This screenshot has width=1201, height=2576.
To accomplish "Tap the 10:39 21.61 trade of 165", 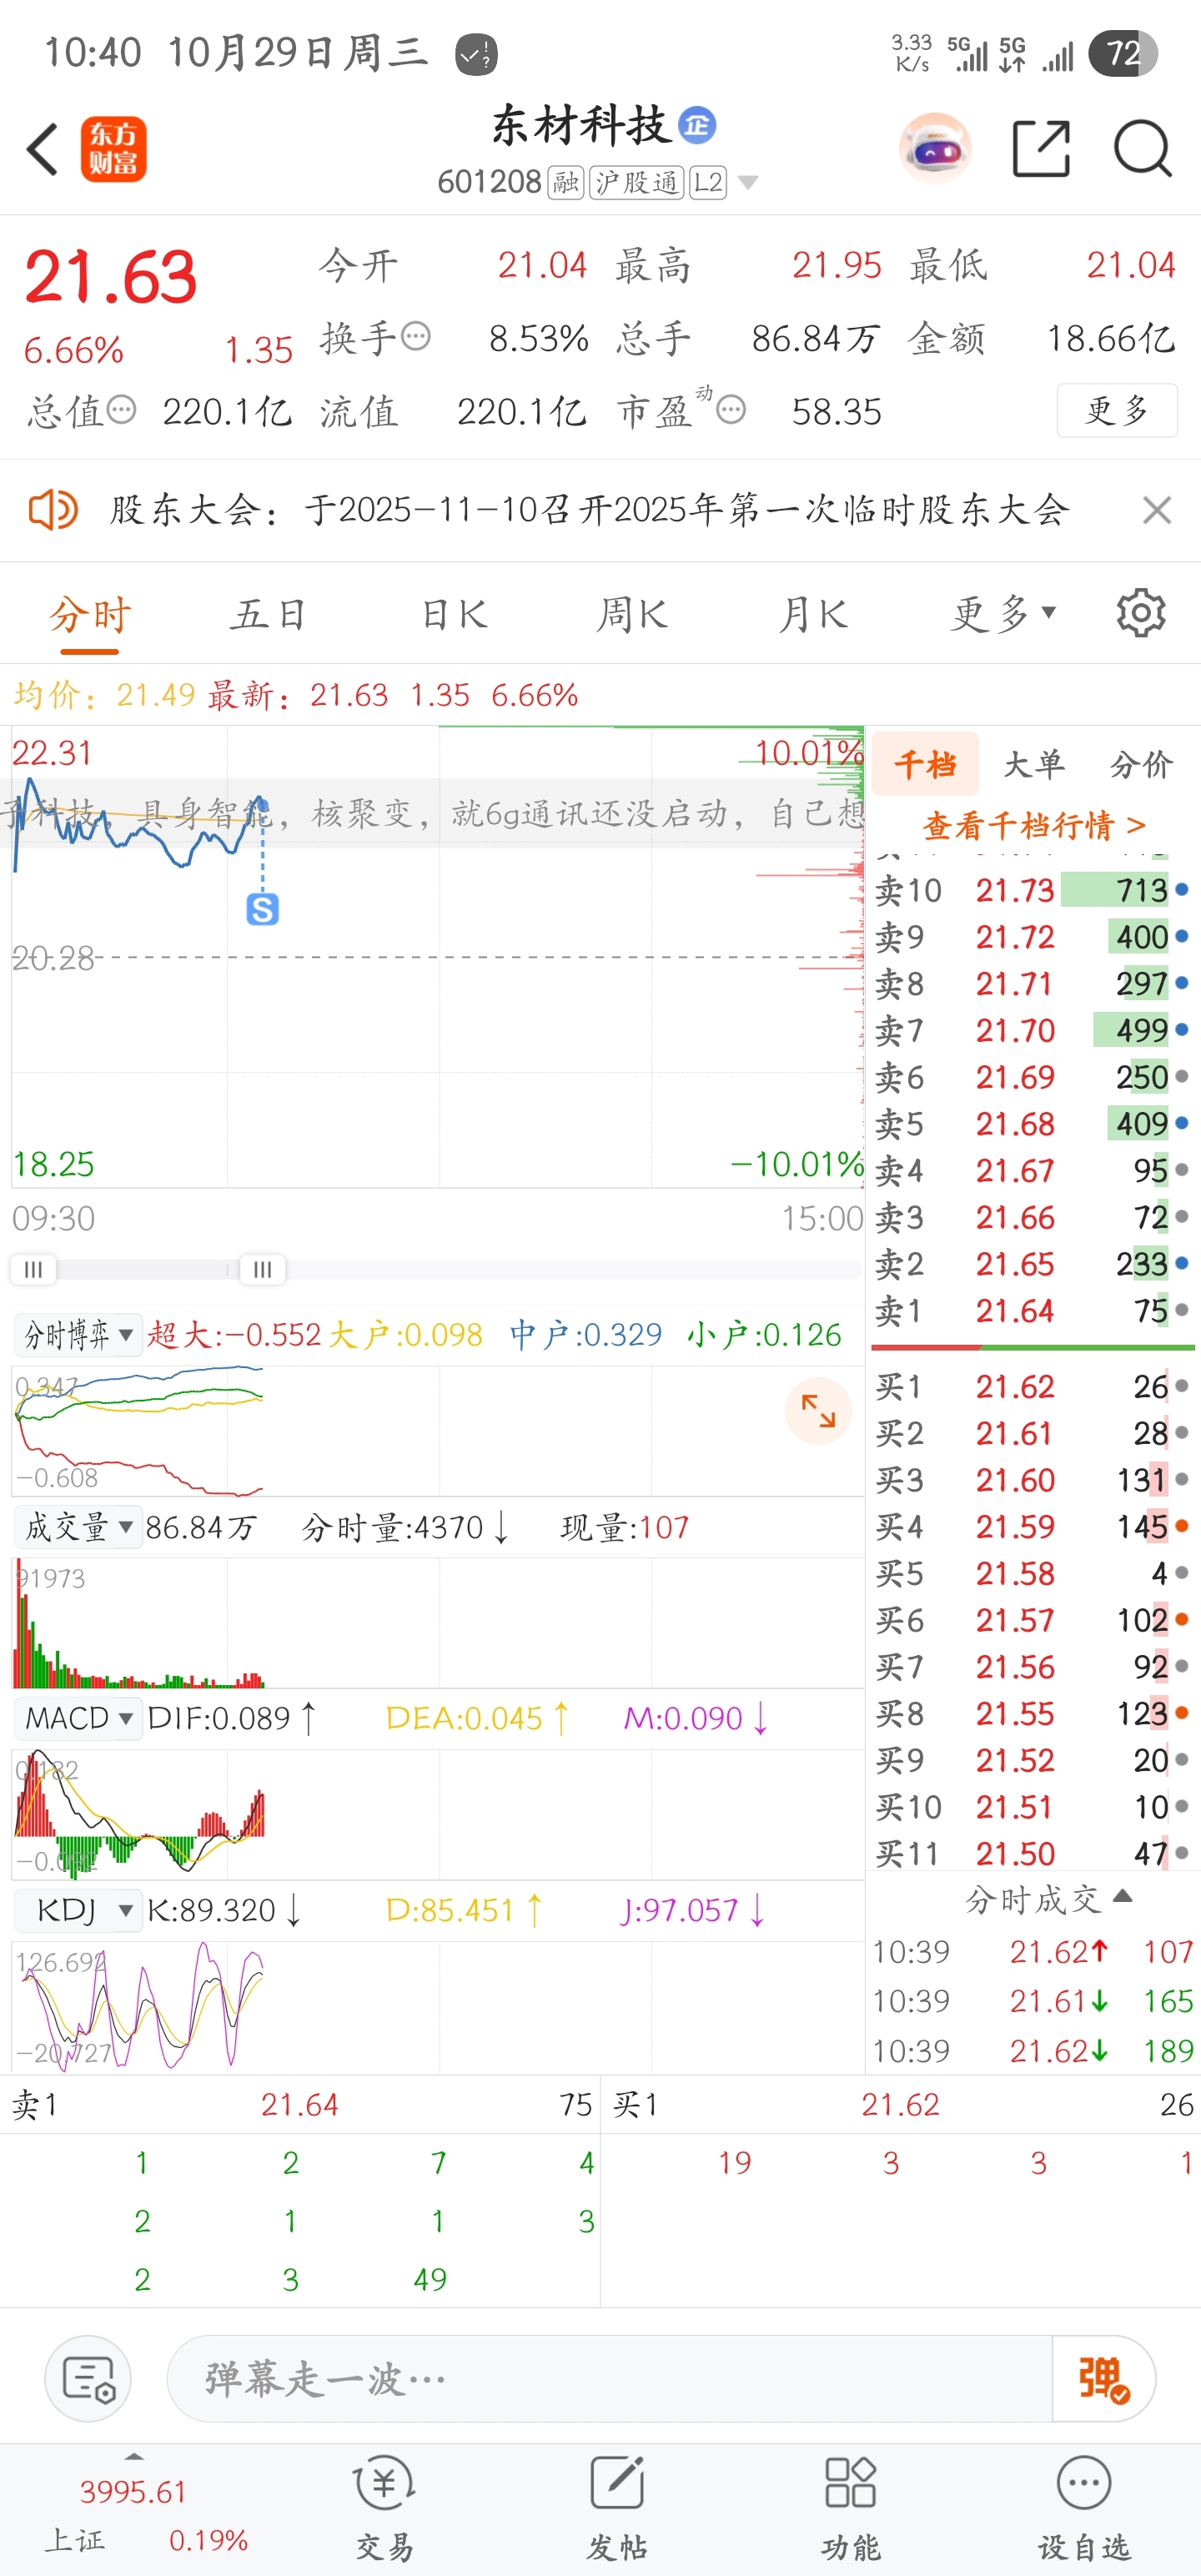I will point(1032,2000).
